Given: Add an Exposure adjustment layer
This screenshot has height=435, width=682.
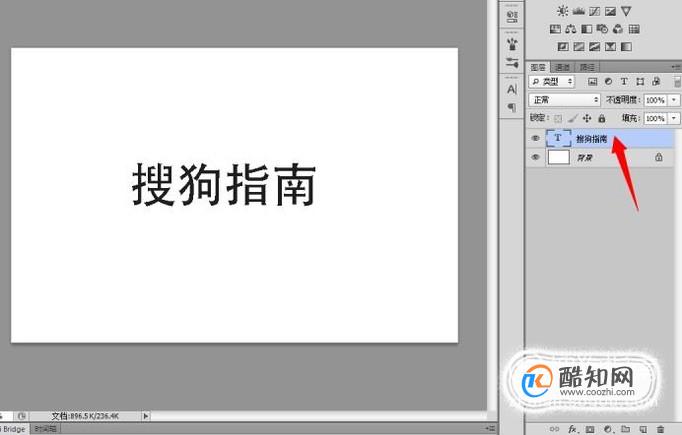Looking at the screenshot, I should [610, 11].
